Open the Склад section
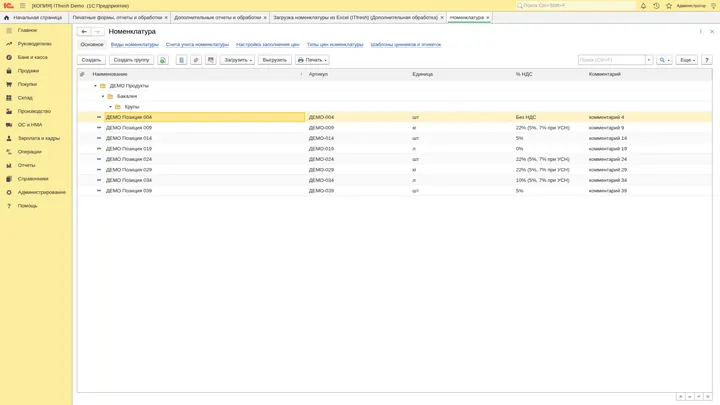Screen dimensions: 720x405 pos(25,98)
